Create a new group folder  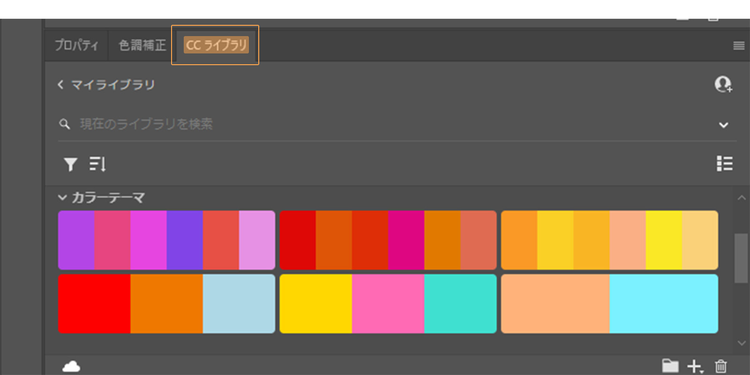tap(670, 366)
